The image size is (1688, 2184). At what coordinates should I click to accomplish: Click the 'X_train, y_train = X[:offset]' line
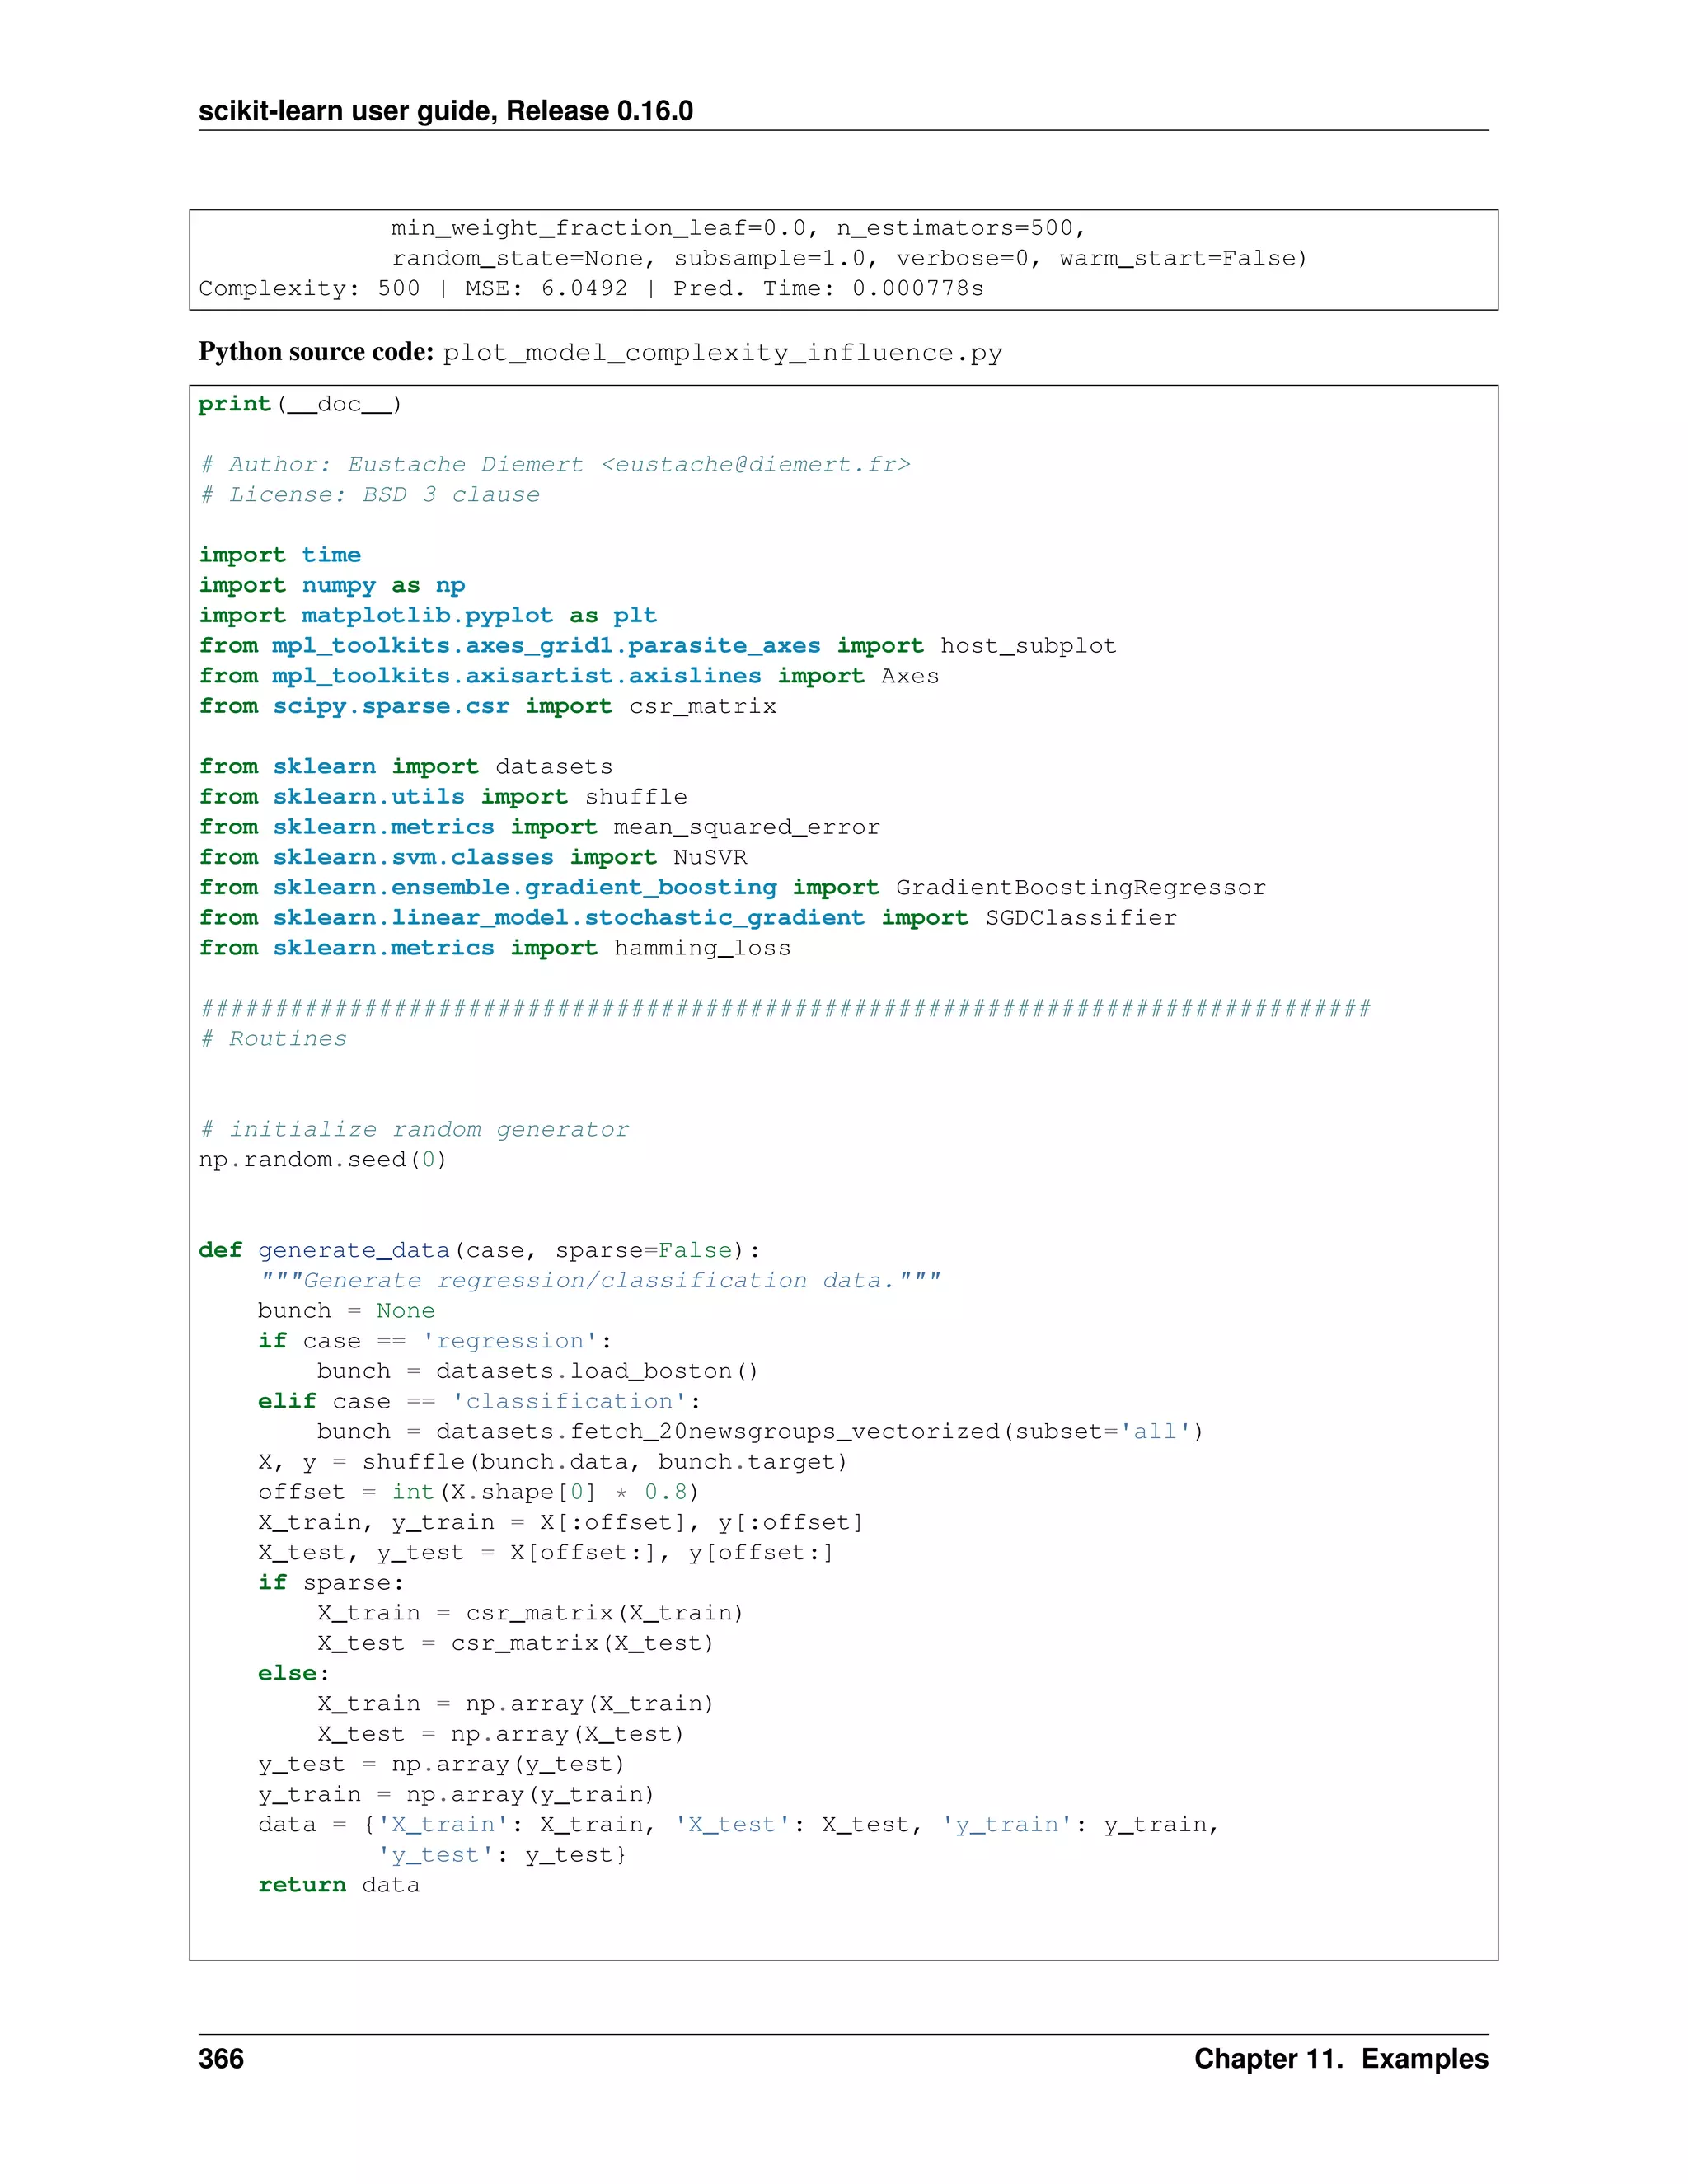coord(561,1522)
